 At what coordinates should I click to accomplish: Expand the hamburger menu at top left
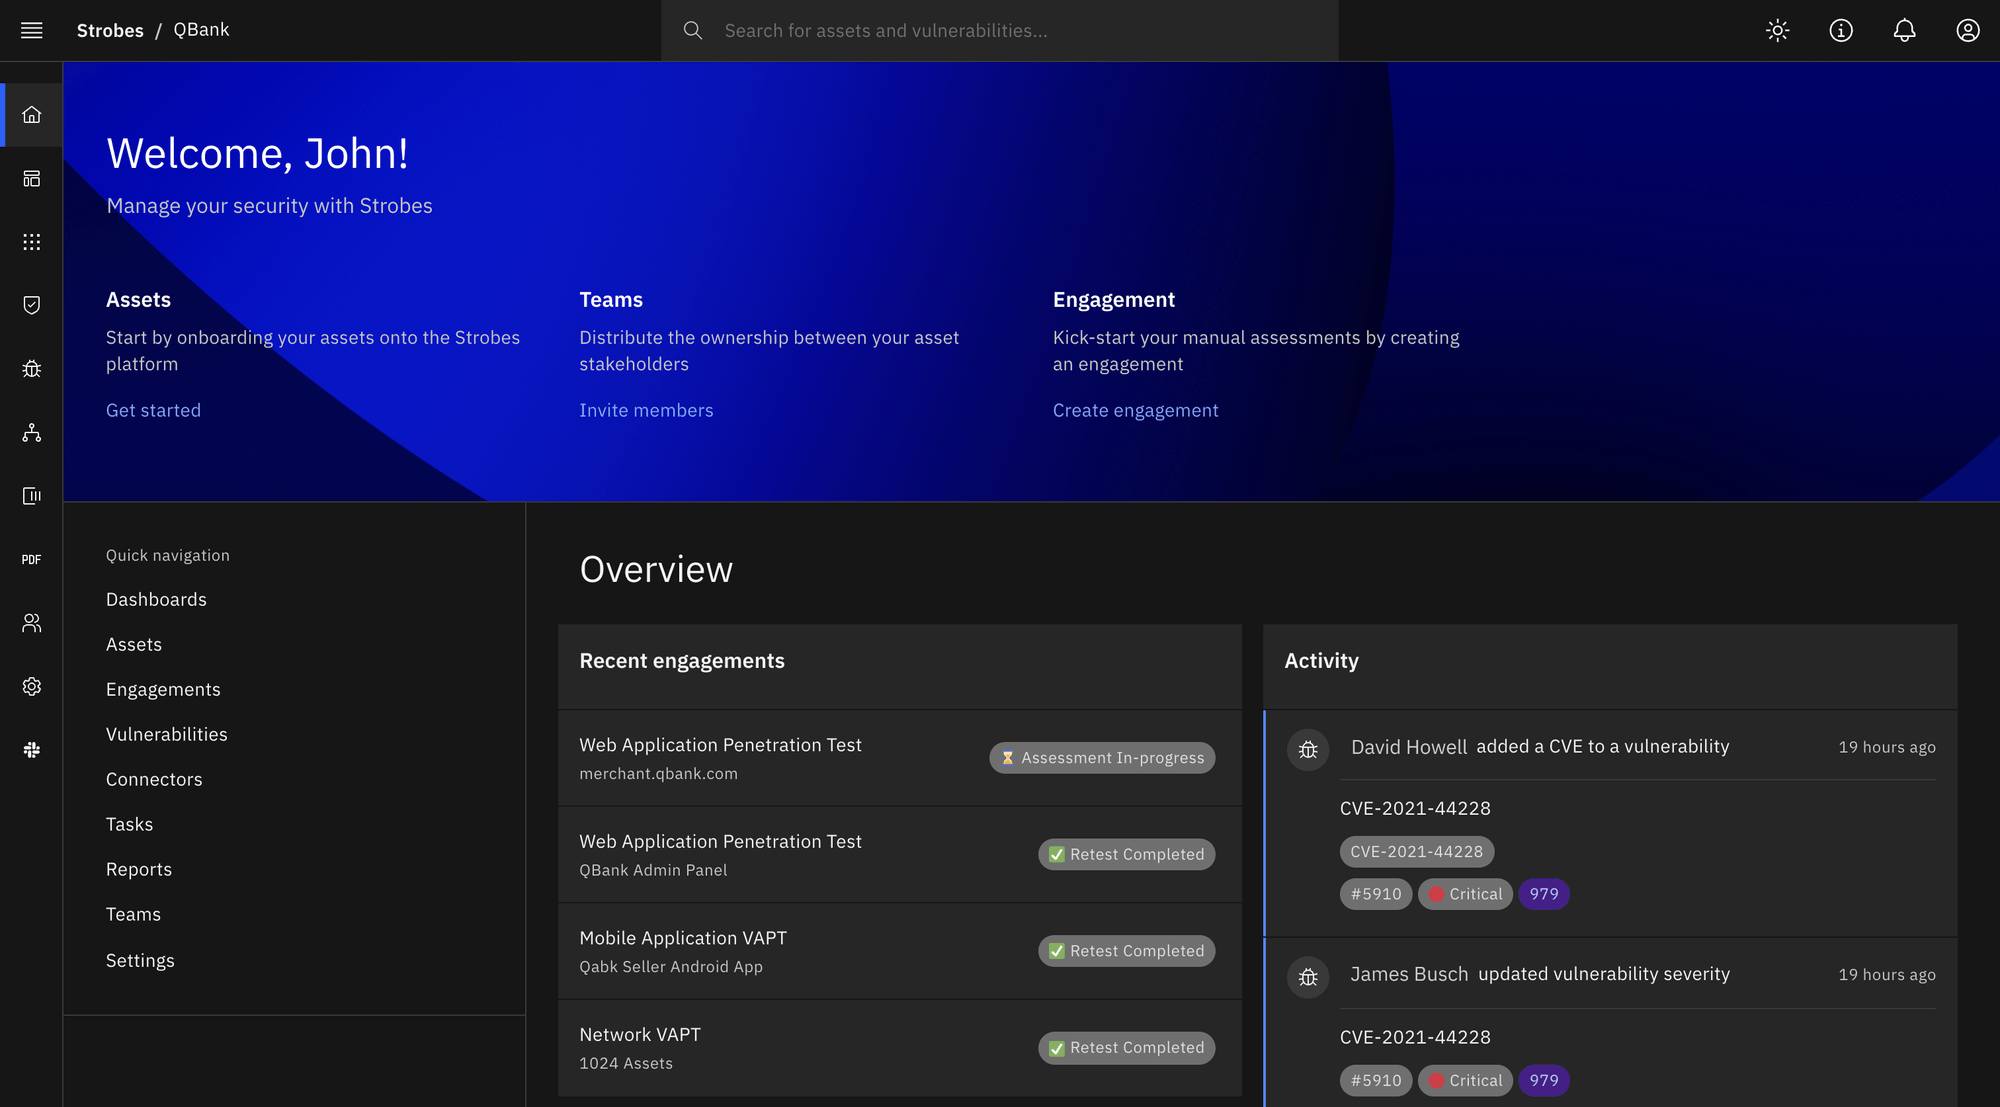pos(32,30)
